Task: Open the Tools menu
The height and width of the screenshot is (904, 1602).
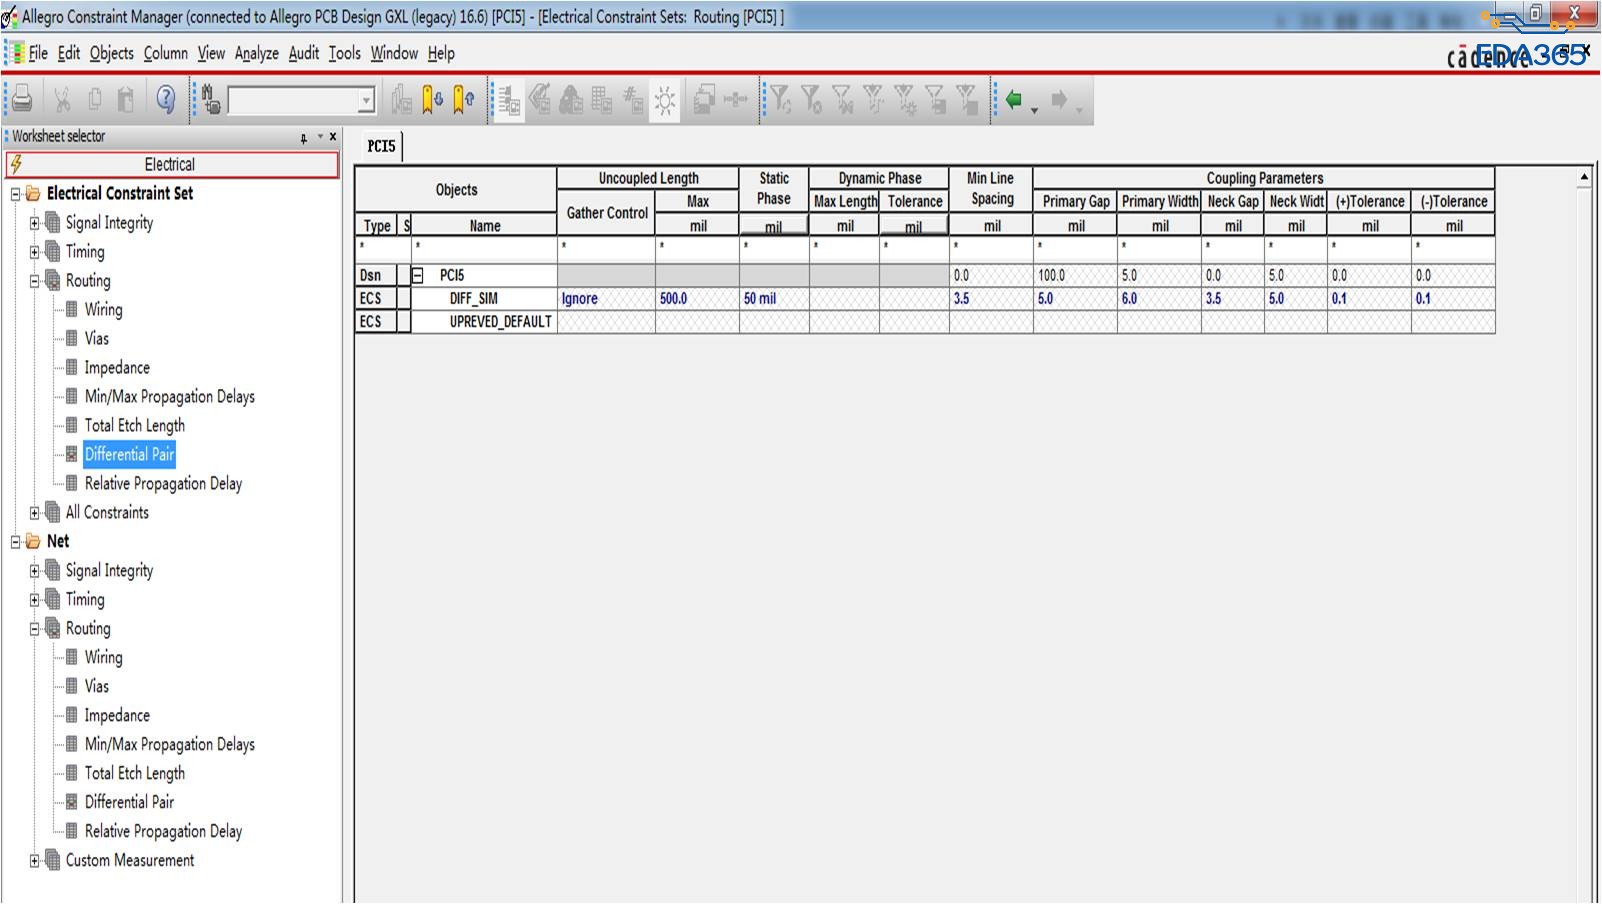Action: coord(344,53)
